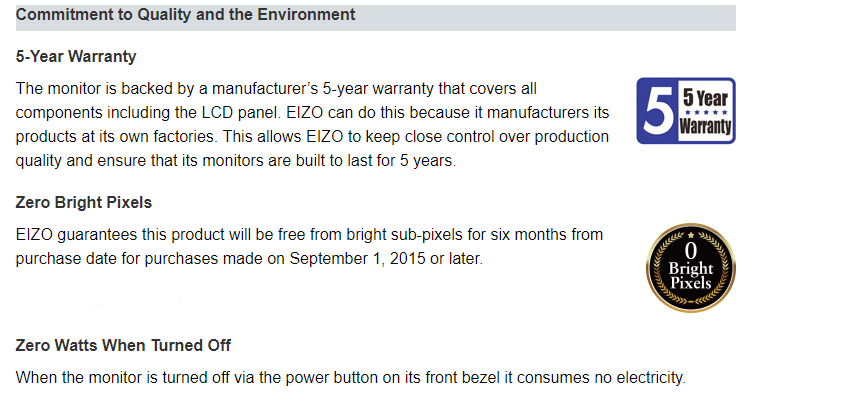The height and width of the screenshot is (406, 848).
Task: Click the words 'LCD panel' in the warranty paragraph
Action: point(238,112)
